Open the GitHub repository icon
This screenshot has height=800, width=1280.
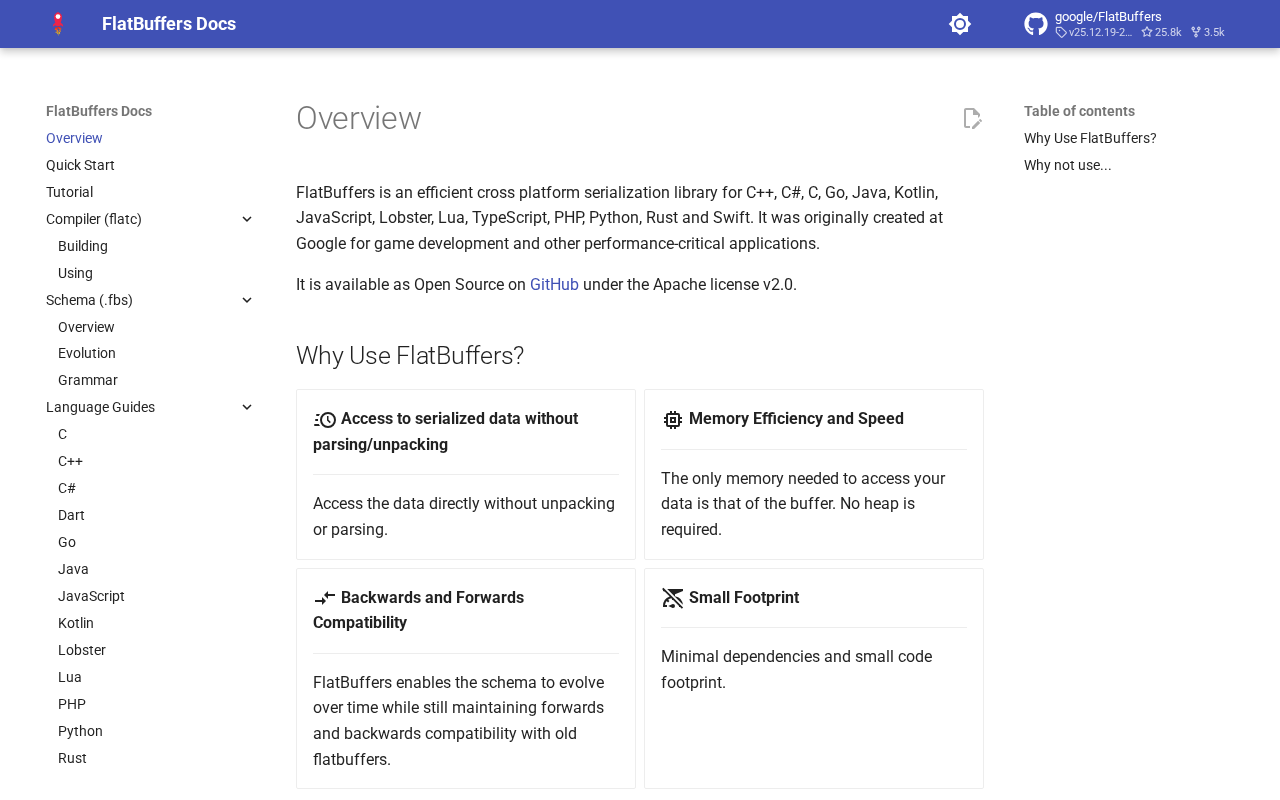(1036, 24)
